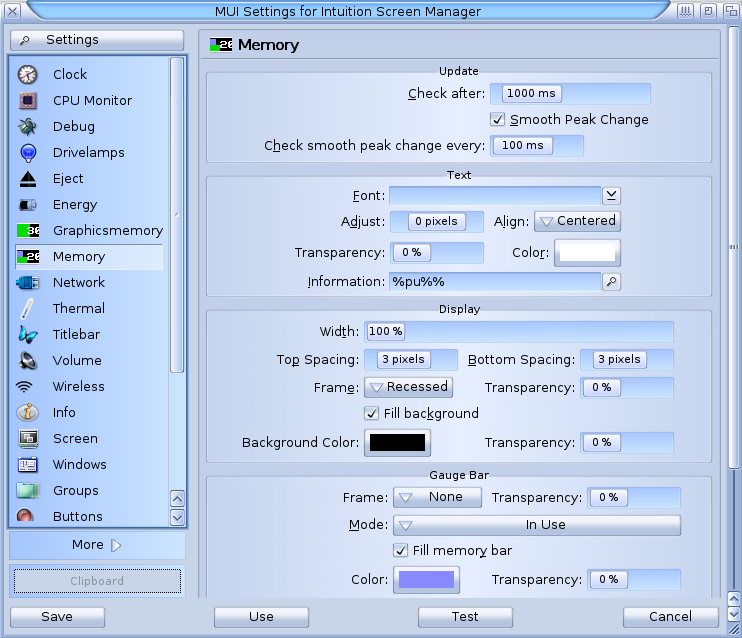The image size is (742, 638).
Task: Click the Eject triangle icon
Action: (x=28, y=178)
